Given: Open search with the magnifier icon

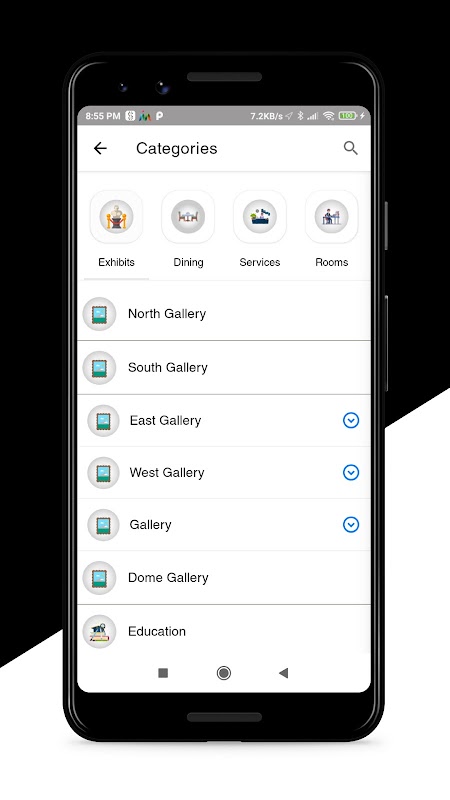Looking at the screenshot, I should pos(351,148).
